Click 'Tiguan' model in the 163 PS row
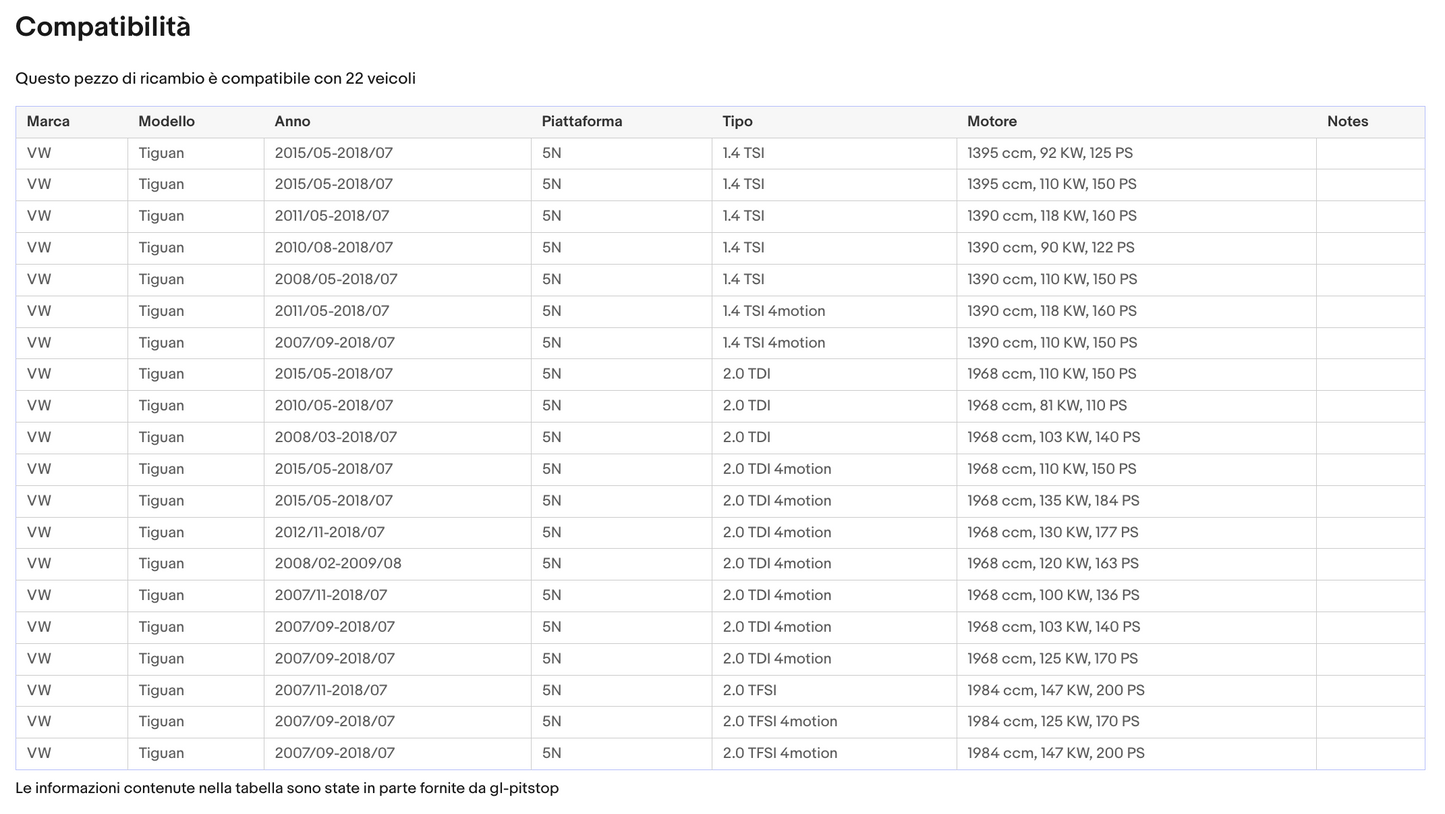This screenshot has width=1445, height=814. pyautogui.click(x=161, y=563)
